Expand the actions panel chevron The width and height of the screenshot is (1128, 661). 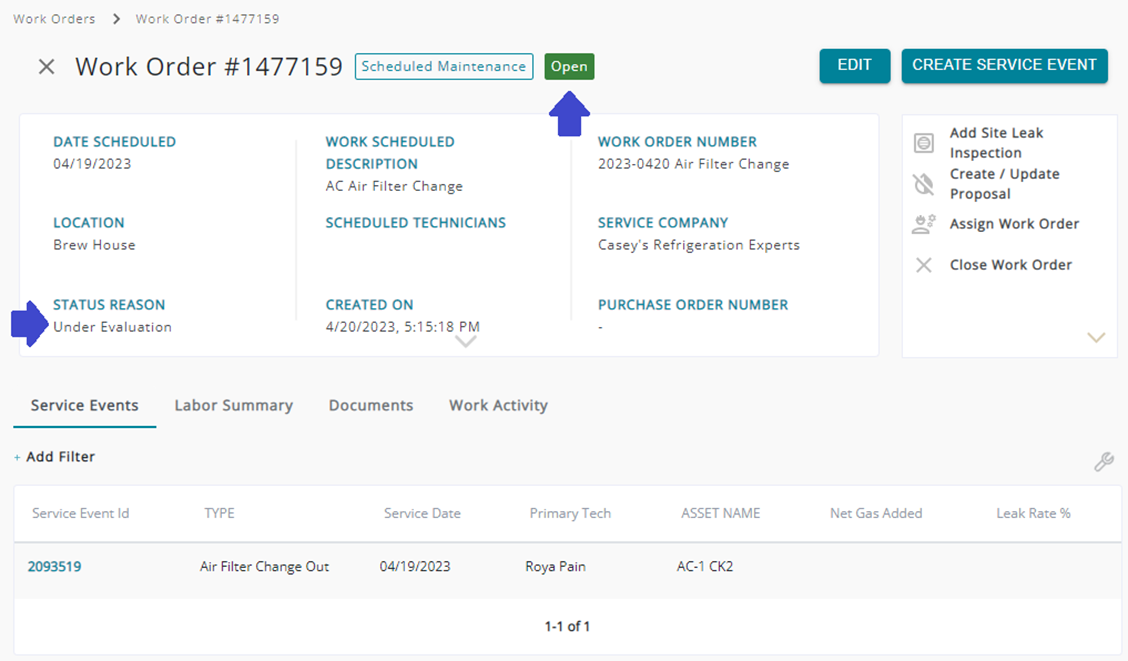coord(1096,337)
